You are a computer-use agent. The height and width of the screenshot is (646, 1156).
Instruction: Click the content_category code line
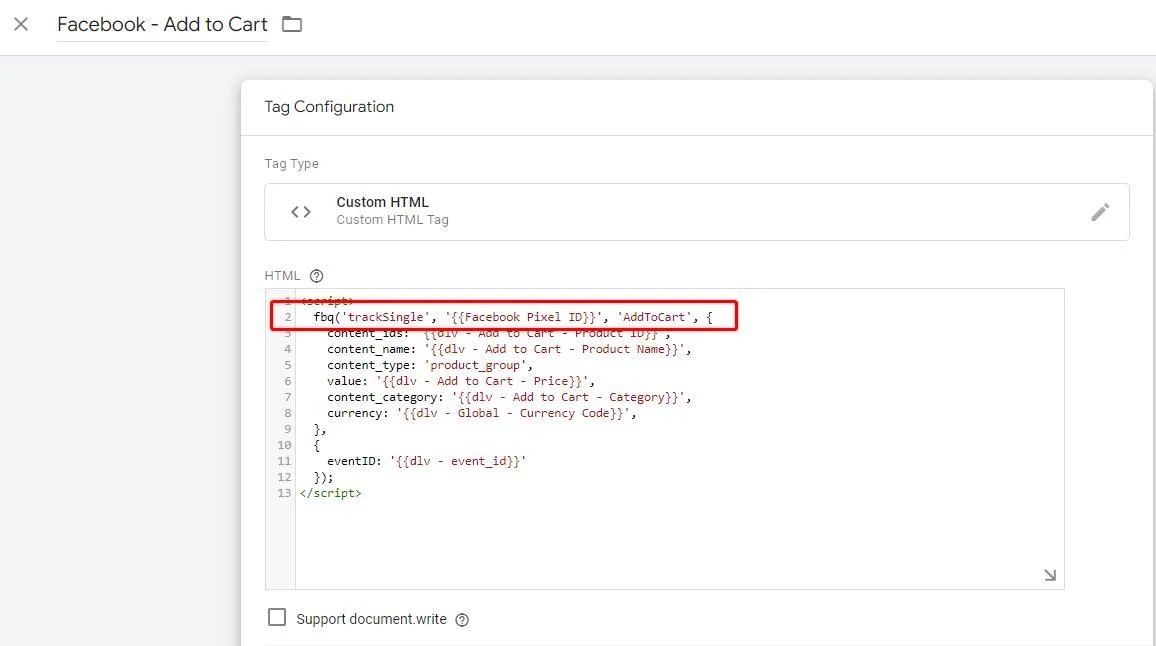(509, 397)
